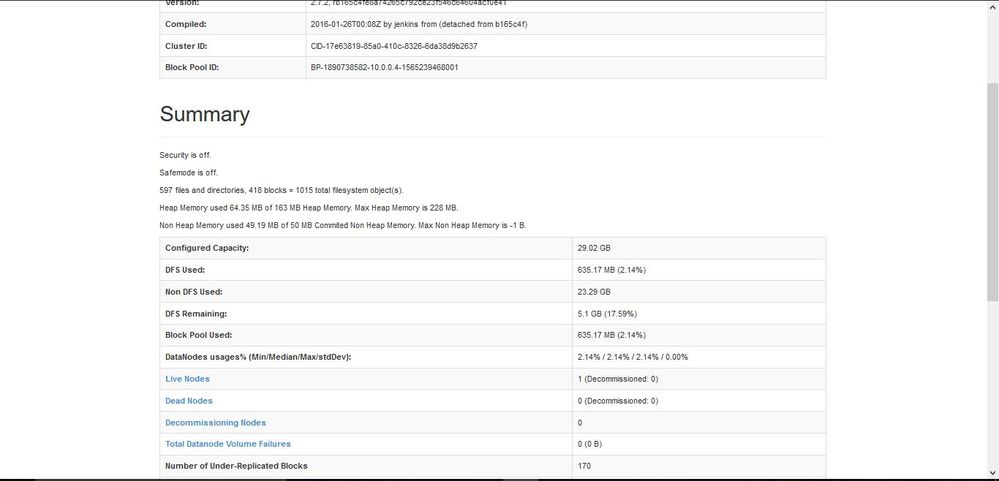
Task: Open Total Datanode Volume Failures link
Action: pyautogui.click(x=227, y=444)
